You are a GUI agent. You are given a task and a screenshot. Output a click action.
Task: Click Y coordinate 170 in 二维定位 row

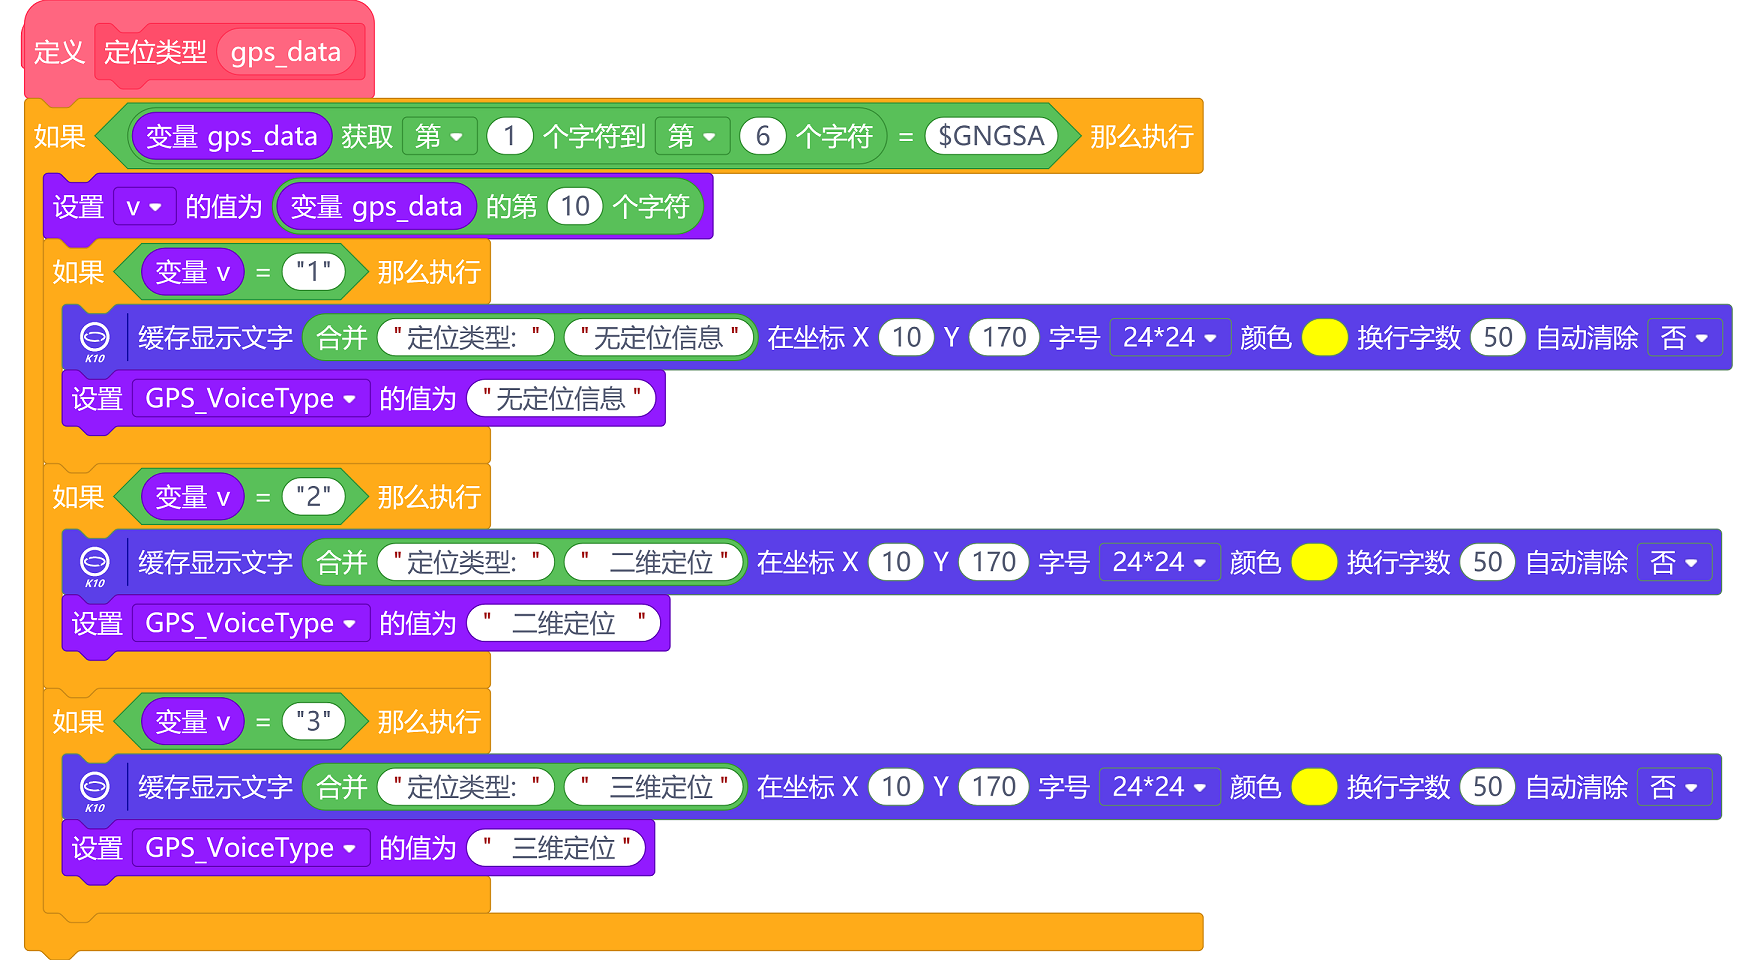pyautogui.click(x=994, y=563)
